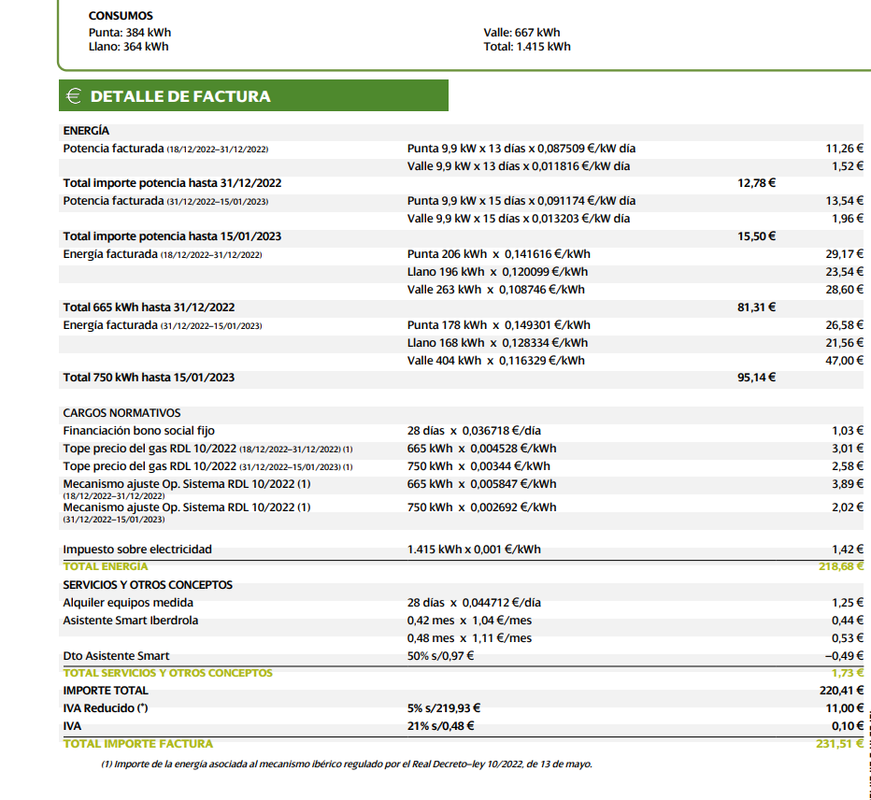
Task: Click the final total 231,51 €
Action: click(840, 744)
